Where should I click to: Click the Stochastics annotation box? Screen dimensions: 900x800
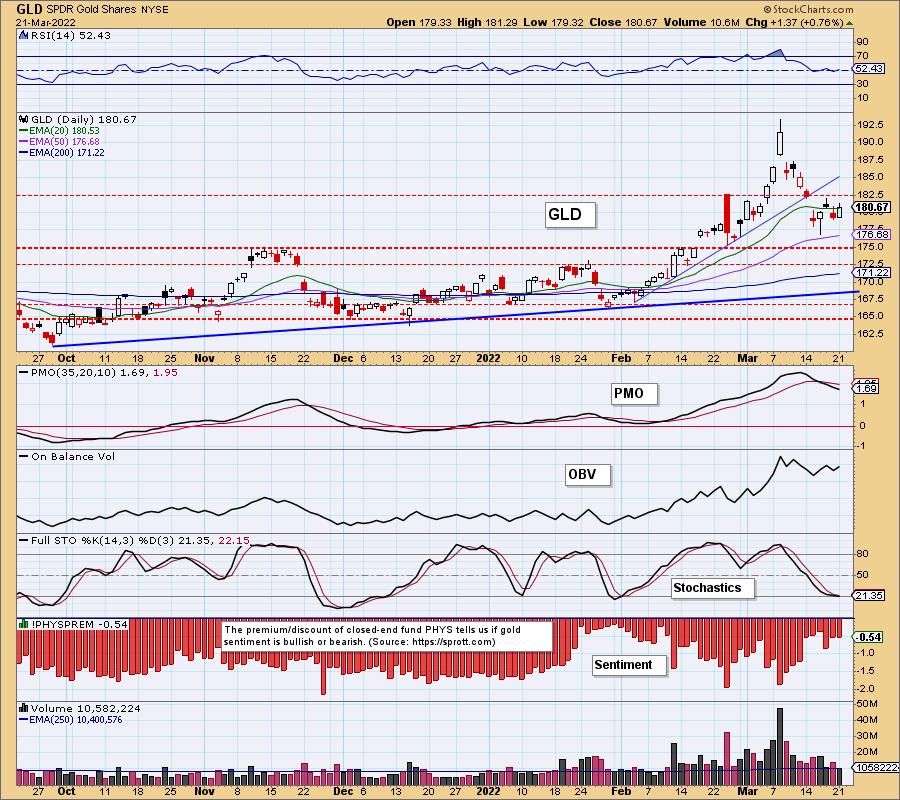point(712,588)
